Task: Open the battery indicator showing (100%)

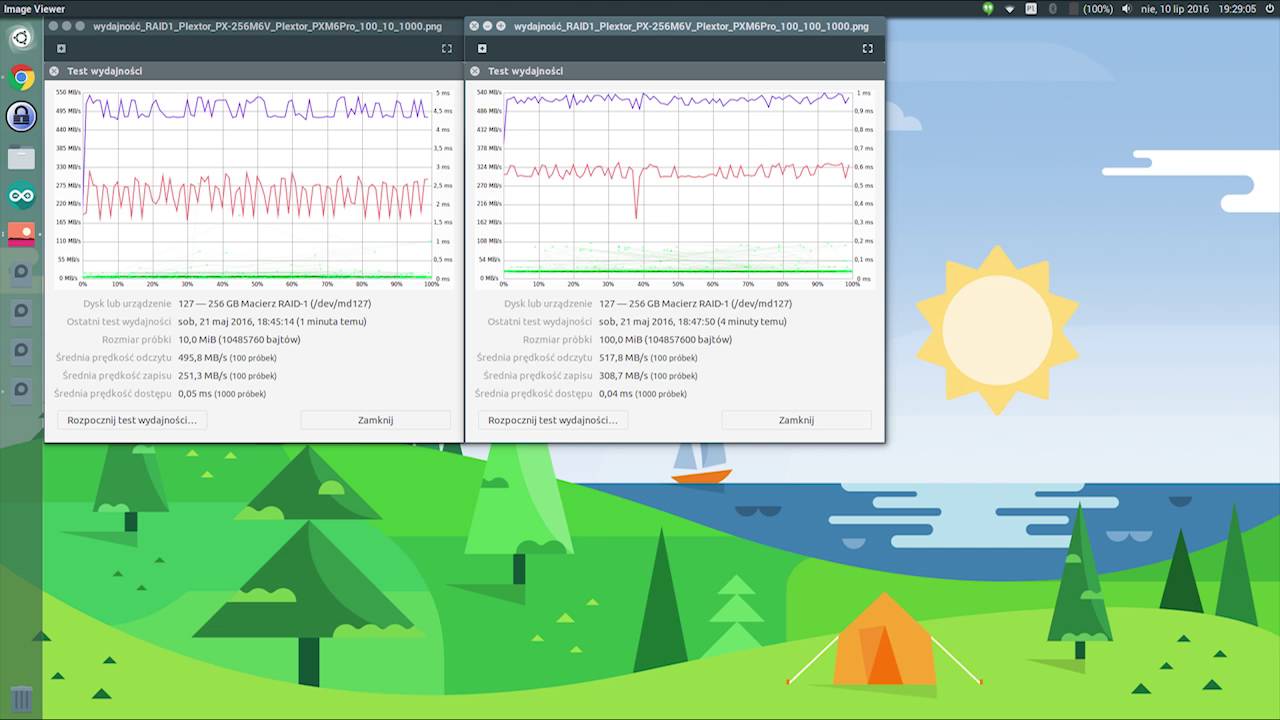Action: click(x=1091, y=9)
